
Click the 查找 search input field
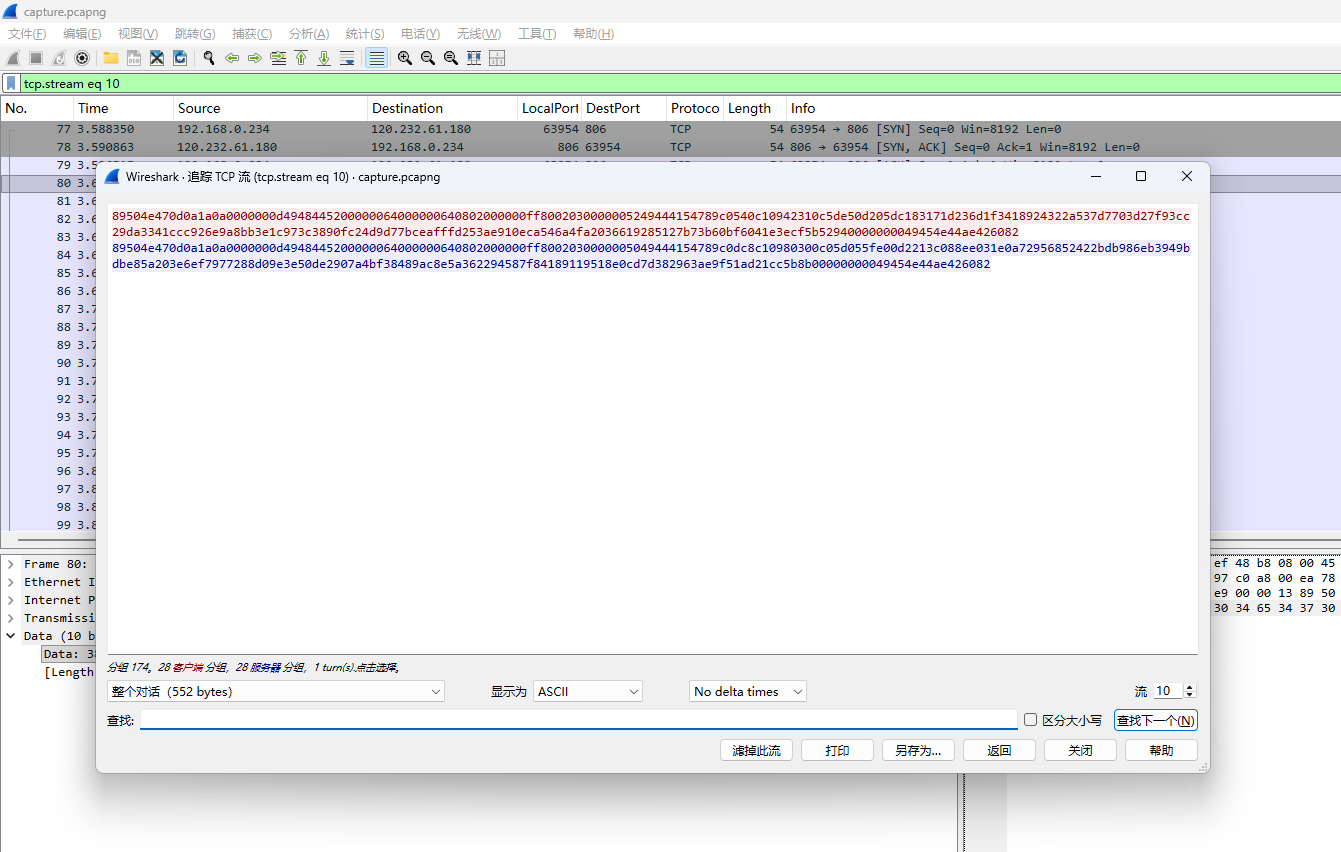tap(578, 720)
